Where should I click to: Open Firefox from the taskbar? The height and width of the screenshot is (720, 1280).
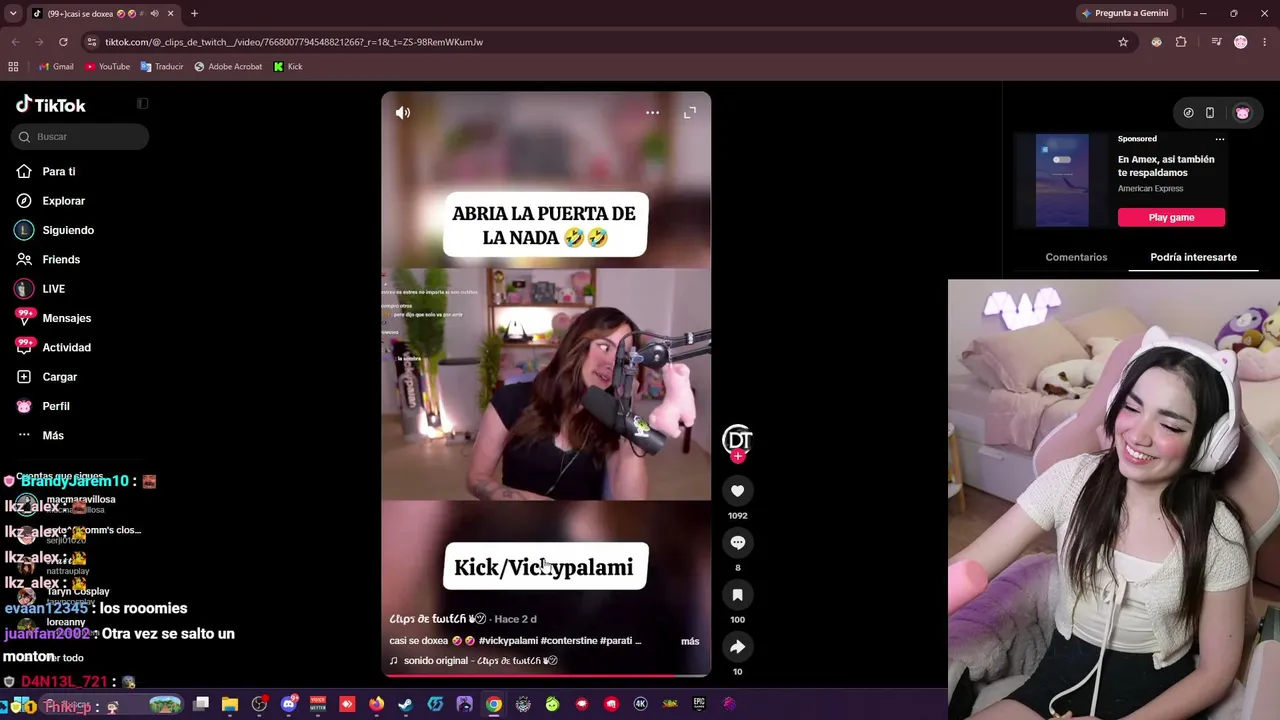pyautogui.click(x=376, y=704)
